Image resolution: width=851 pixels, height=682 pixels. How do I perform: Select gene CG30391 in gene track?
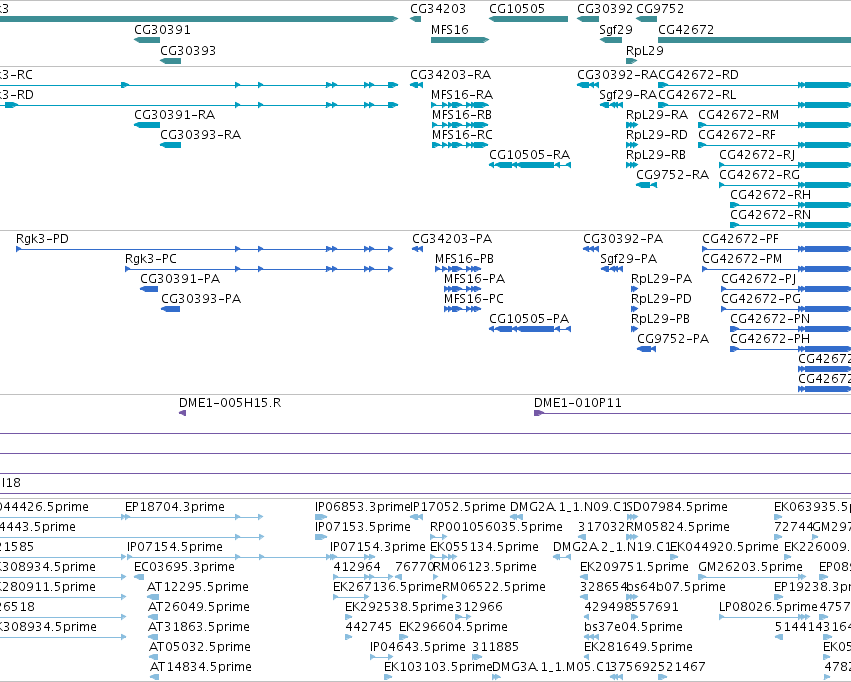[x=147, y=40]
